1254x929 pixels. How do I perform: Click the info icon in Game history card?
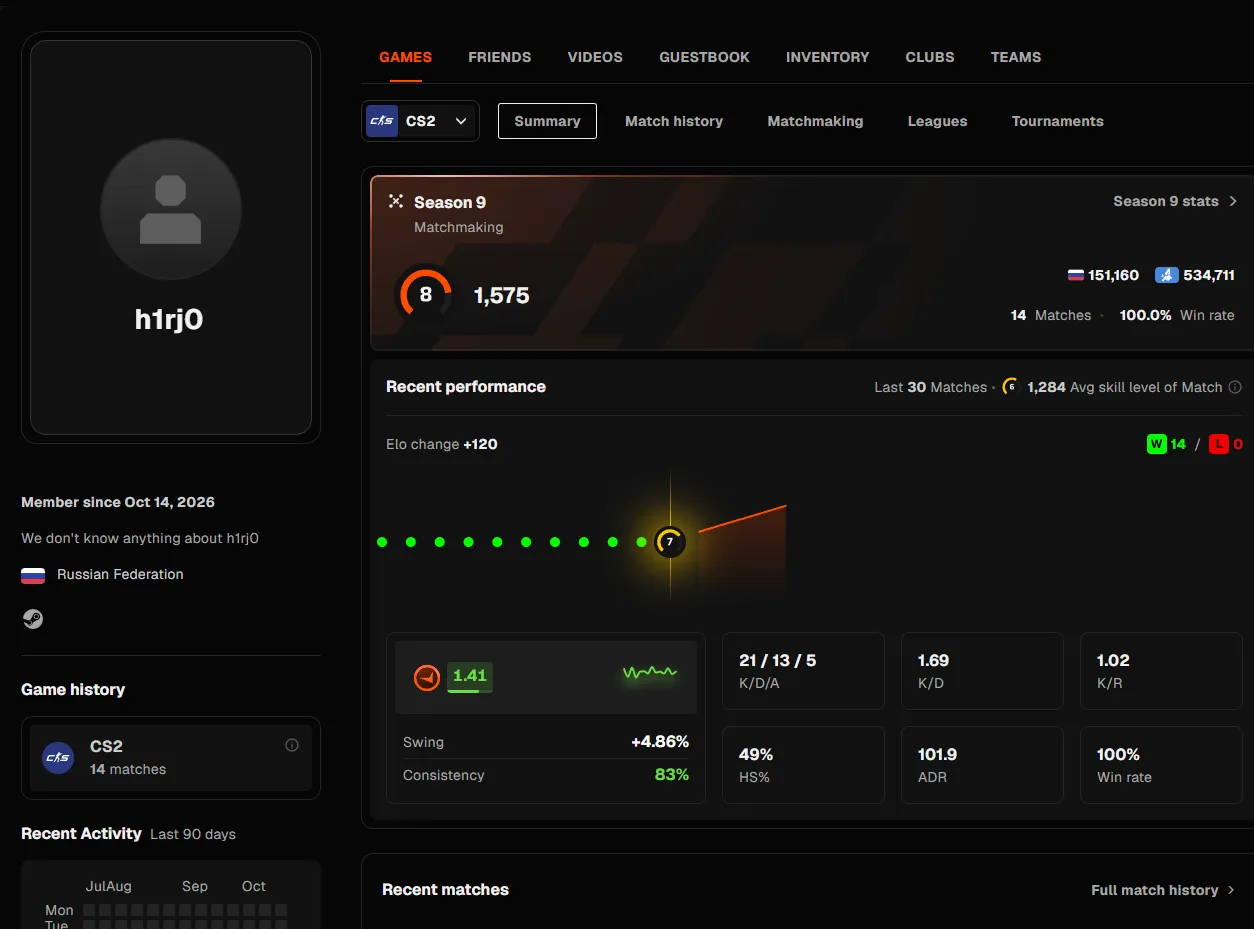pyautogui.click(x=292, y=745)
